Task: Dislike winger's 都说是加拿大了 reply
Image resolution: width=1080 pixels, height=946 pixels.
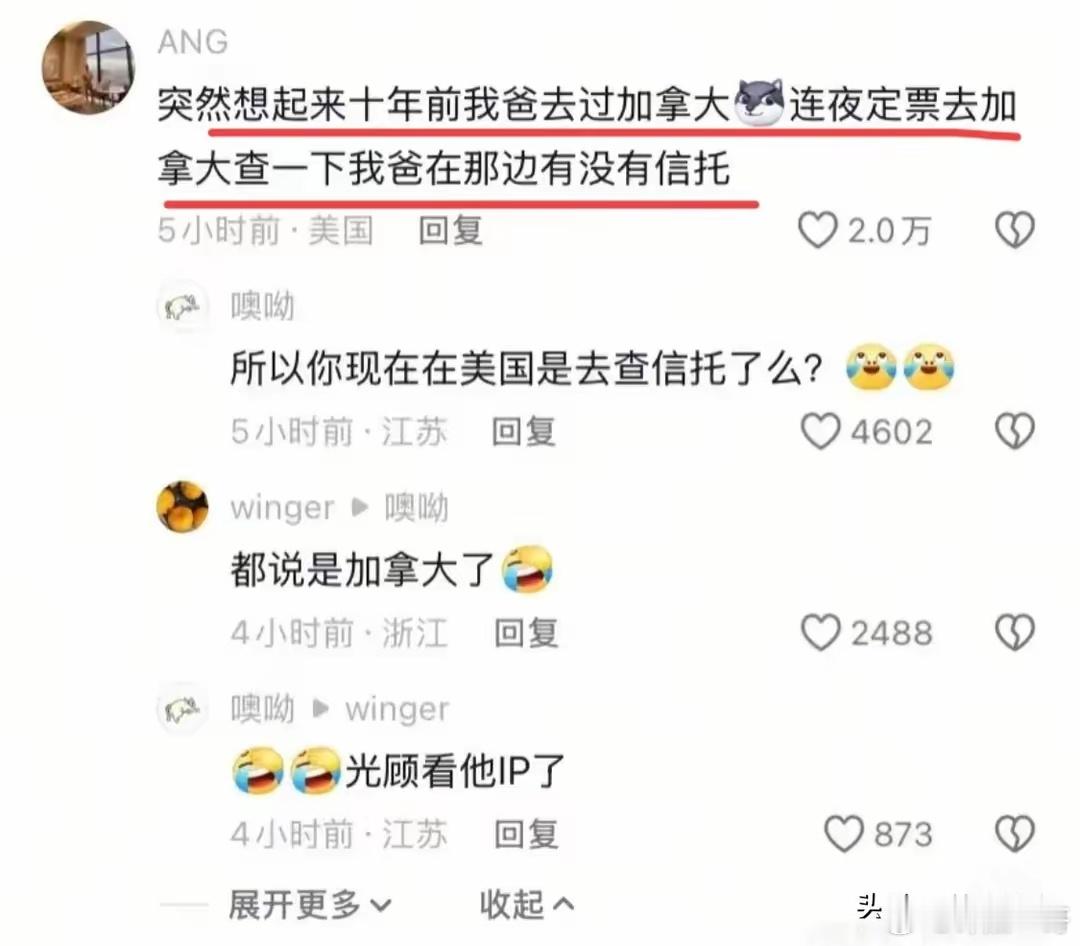Action: point(1015,633)
